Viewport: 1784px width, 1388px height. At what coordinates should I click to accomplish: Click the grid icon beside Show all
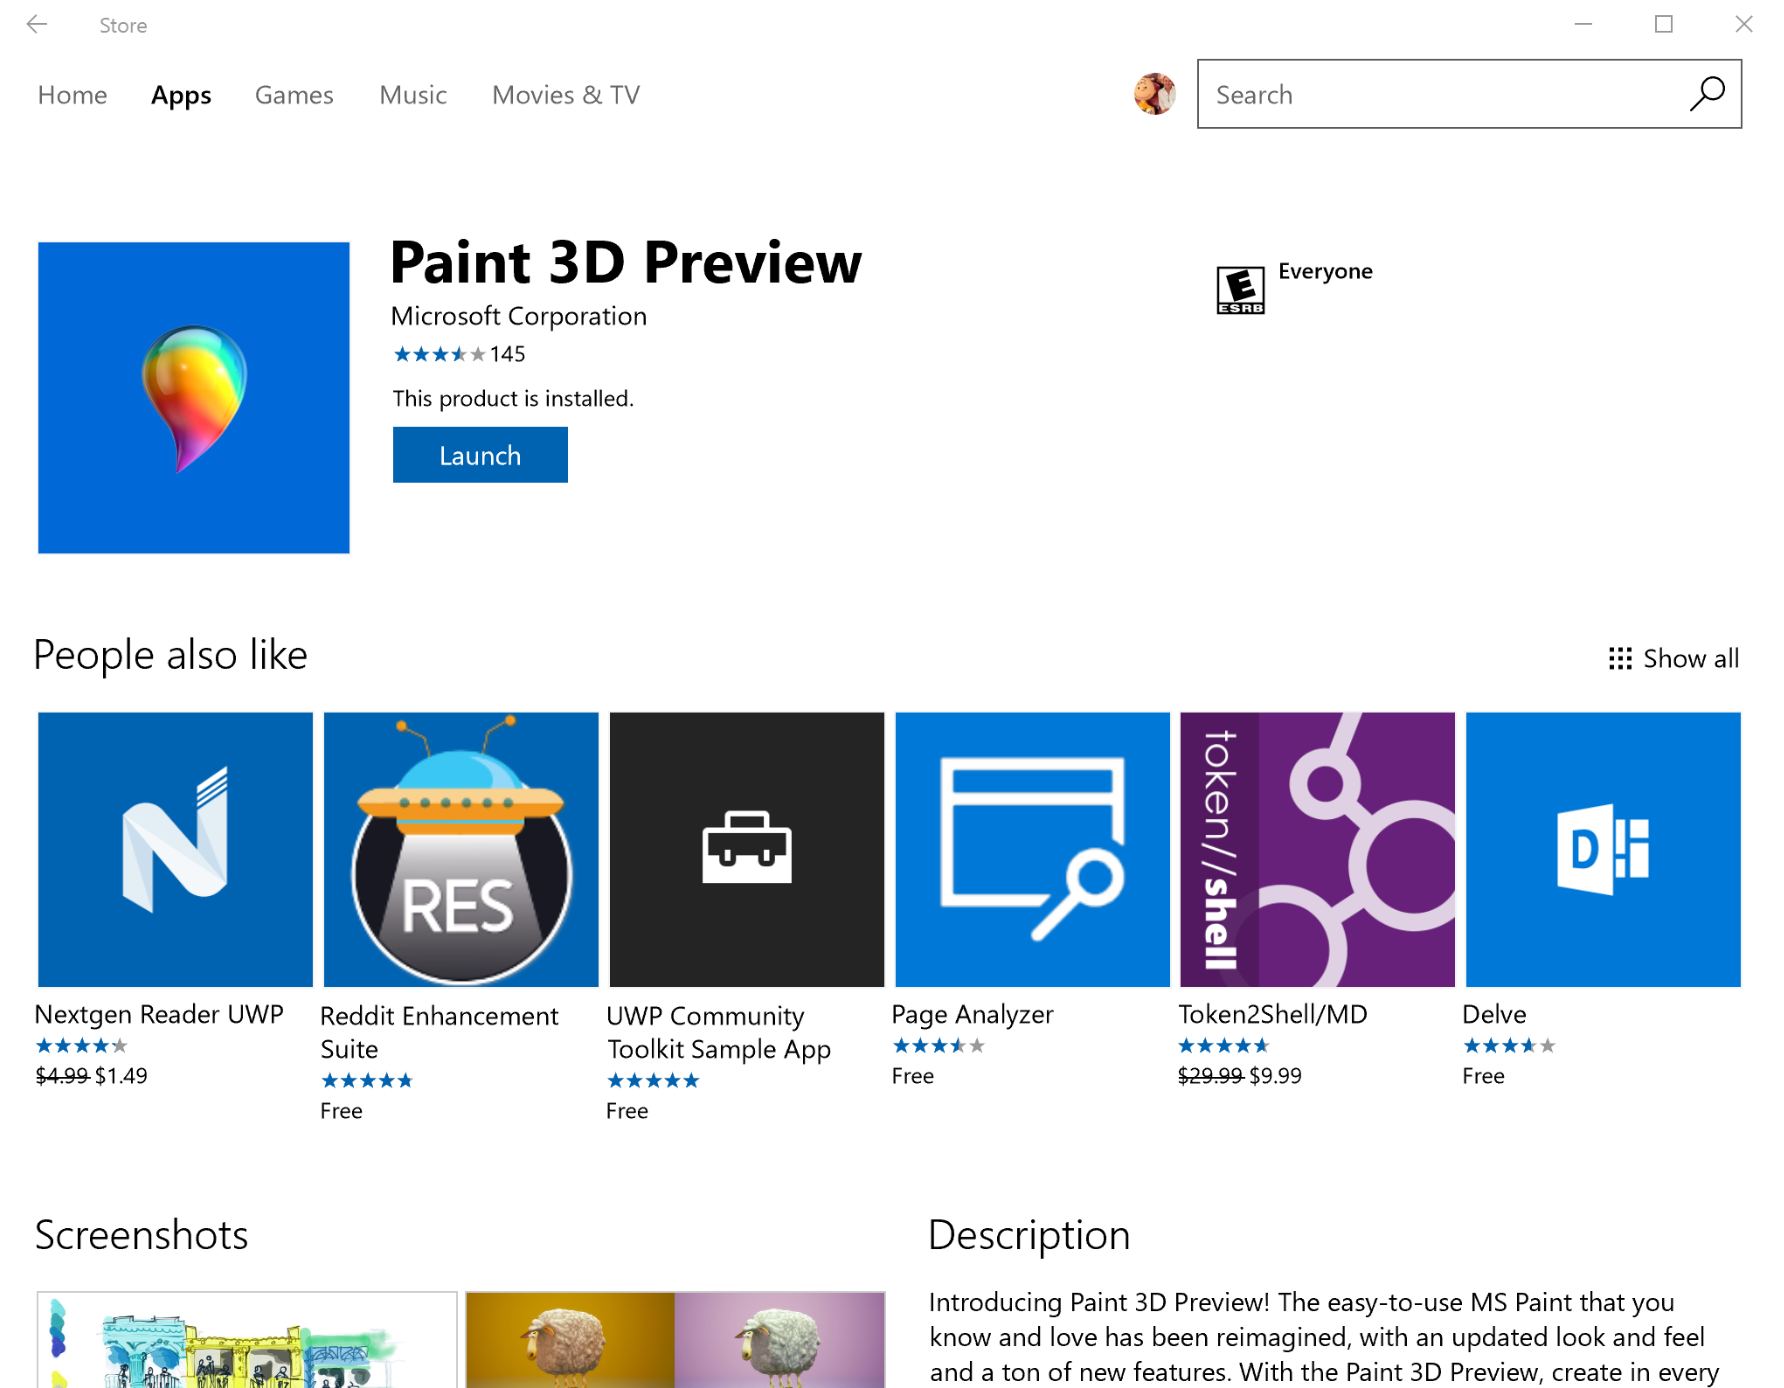point(1620,658)
